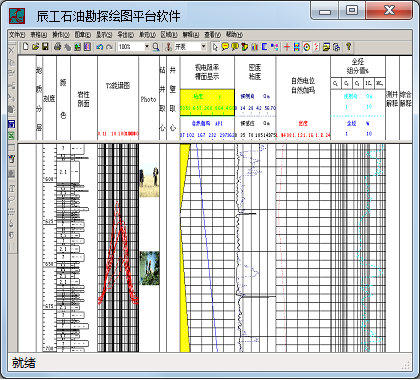The image size is (420, 380).
Task: Click the red crosshair tool icon
Action: [x=287, y=47]
